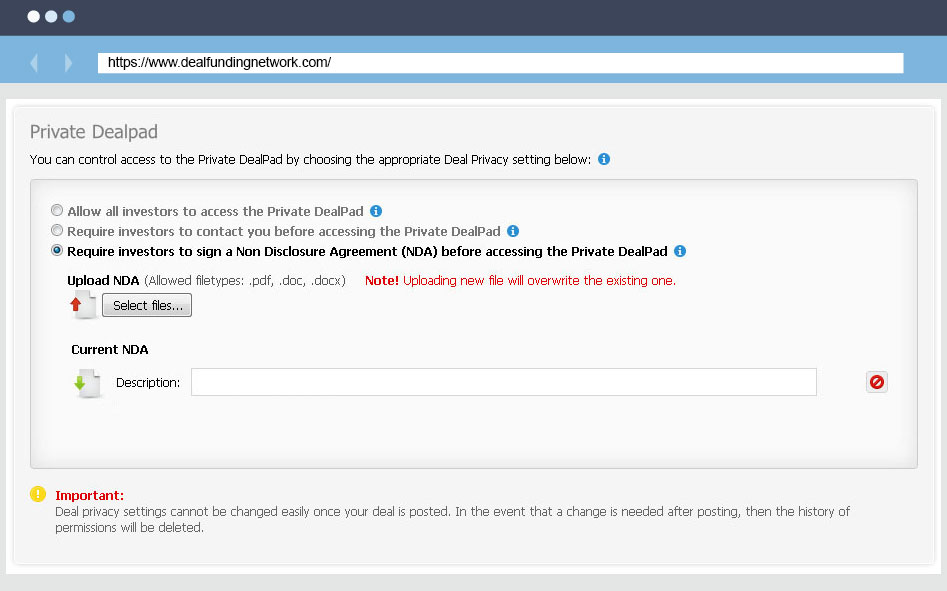Viewport: 947px width, 591px height.
Task: Click the blue window dot in title bar
Action: pyautogui.click(x=68, y=17)
